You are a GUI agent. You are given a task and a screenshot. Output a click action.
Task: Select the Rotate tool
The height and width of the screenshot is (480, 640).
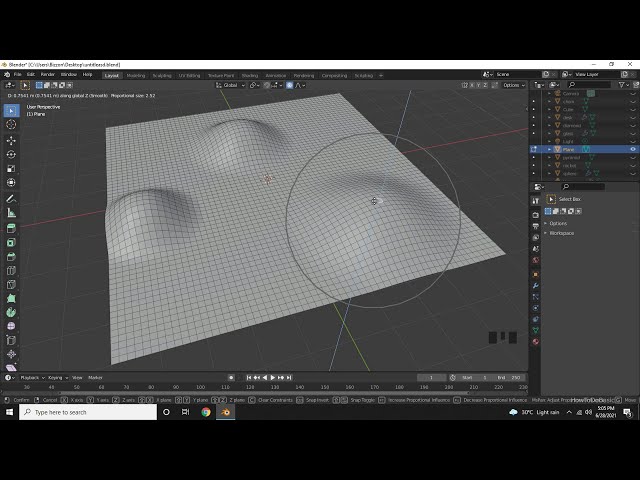click(x=11, y=154)
